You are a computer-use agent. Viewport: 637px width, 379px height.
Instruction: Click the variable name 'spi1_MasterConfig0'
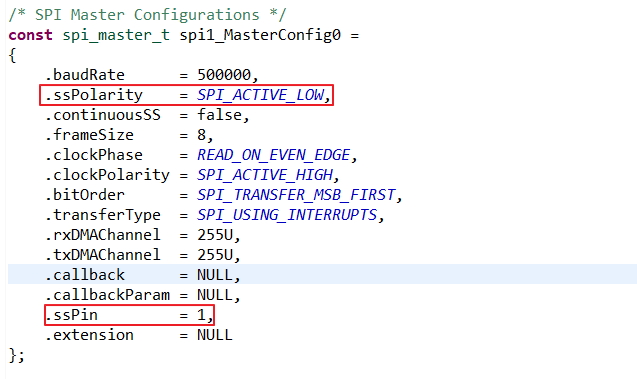pyautogui.click(x=260, y=35)
